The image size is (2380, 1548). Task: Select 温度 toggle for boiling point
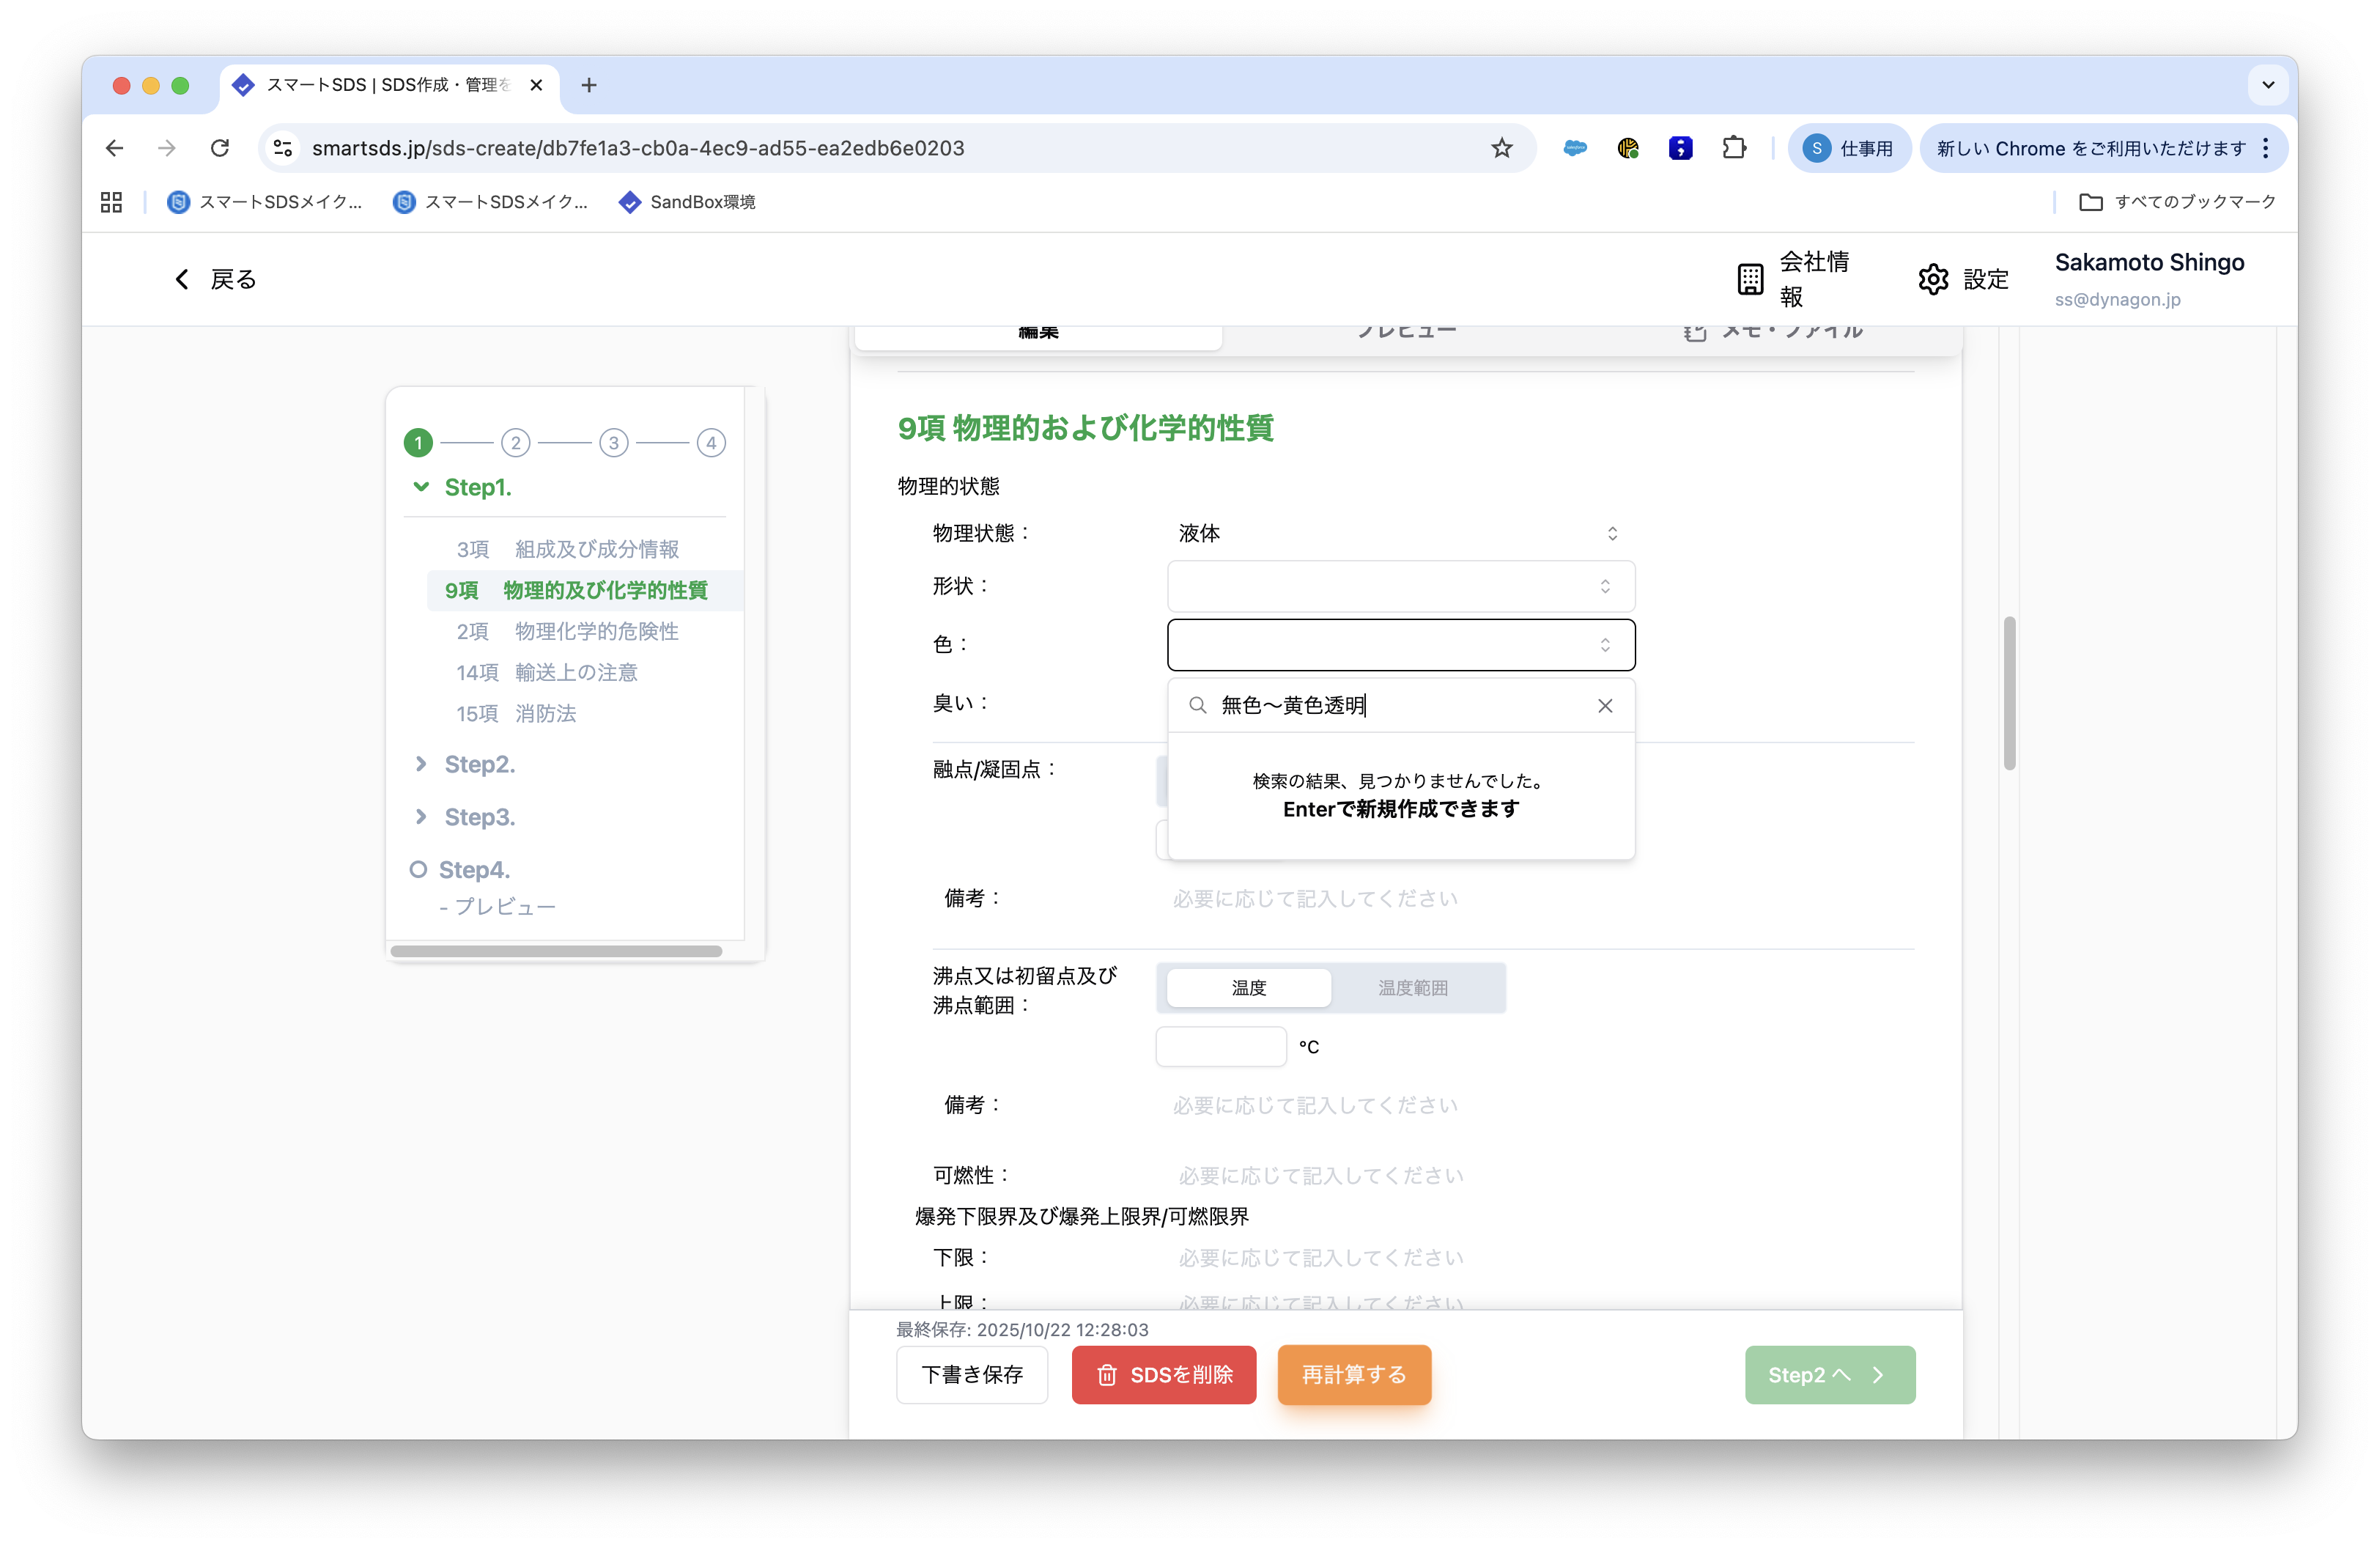coord(1248,988)
